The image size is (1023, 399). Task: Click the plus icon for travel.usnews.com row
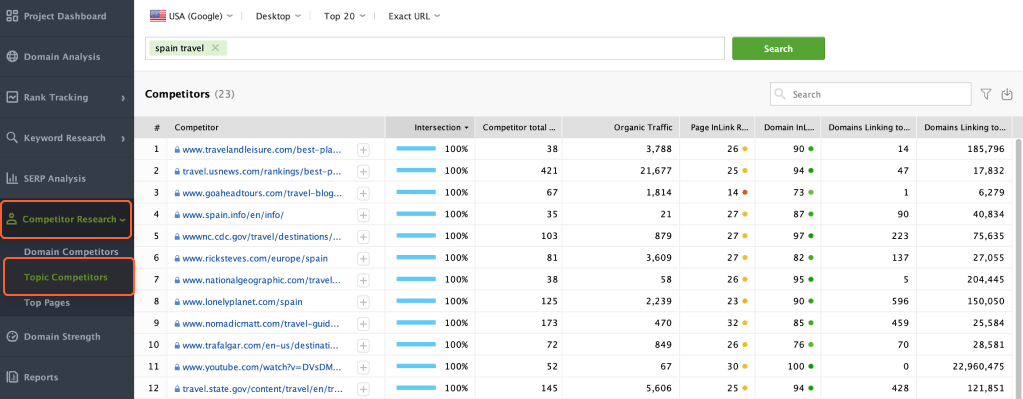coord(363,171)
